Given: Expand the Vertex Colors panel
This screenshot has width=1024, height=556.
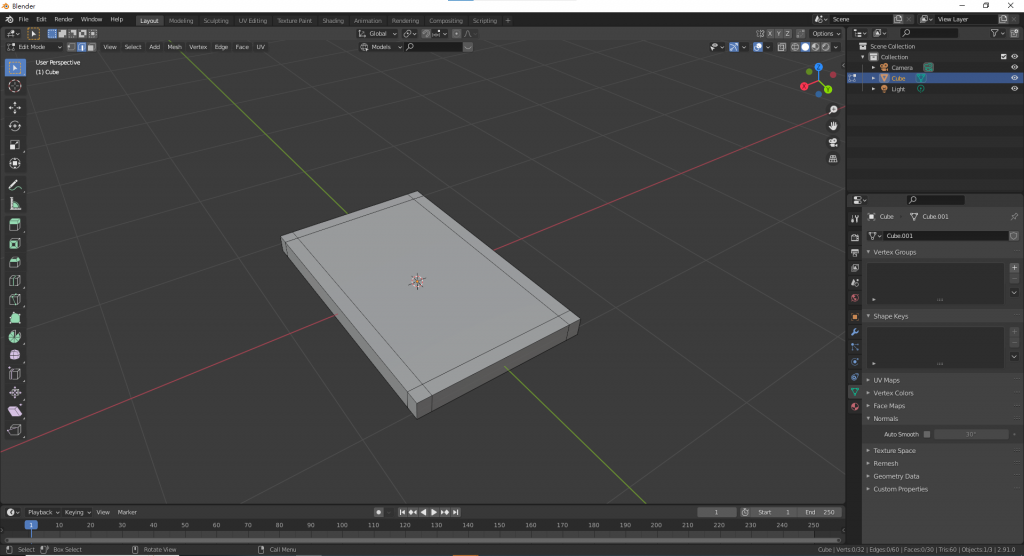Looking at the screenshot, I should click(893, 393).
